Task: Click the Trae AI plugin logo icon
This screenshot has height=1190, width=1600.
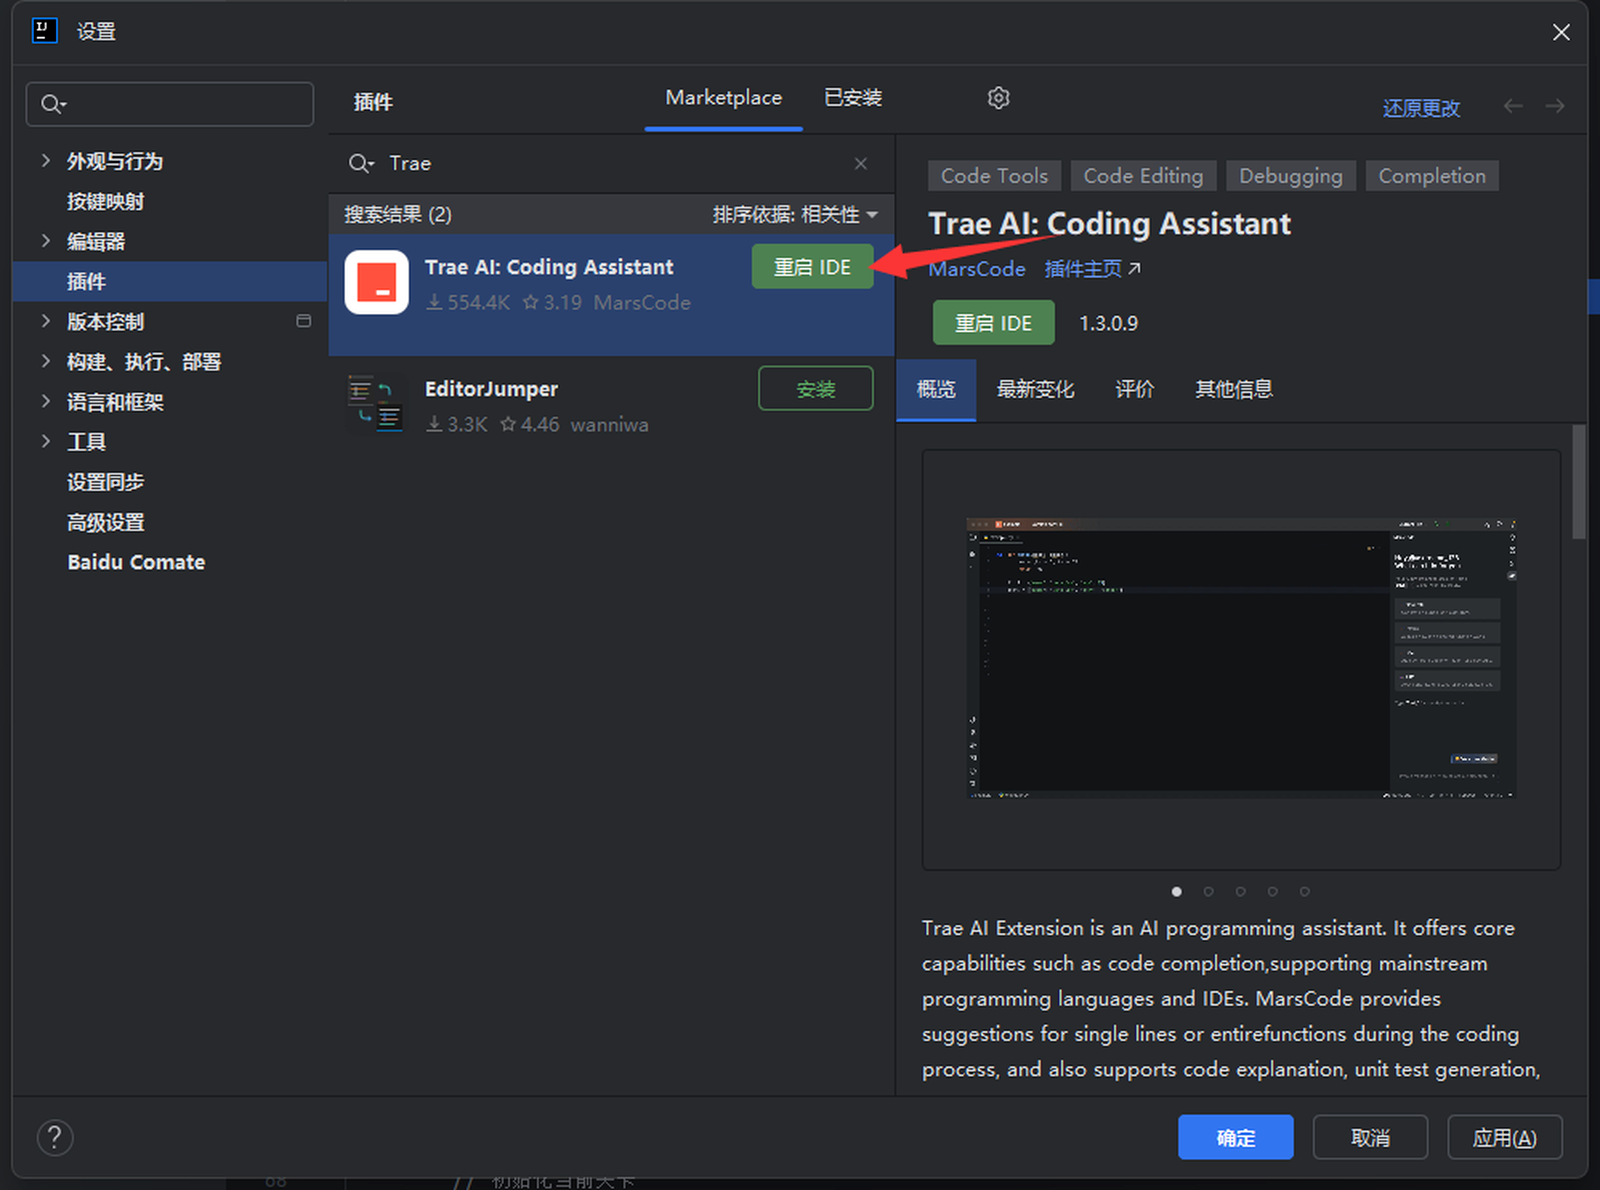Action: (377, 282)
